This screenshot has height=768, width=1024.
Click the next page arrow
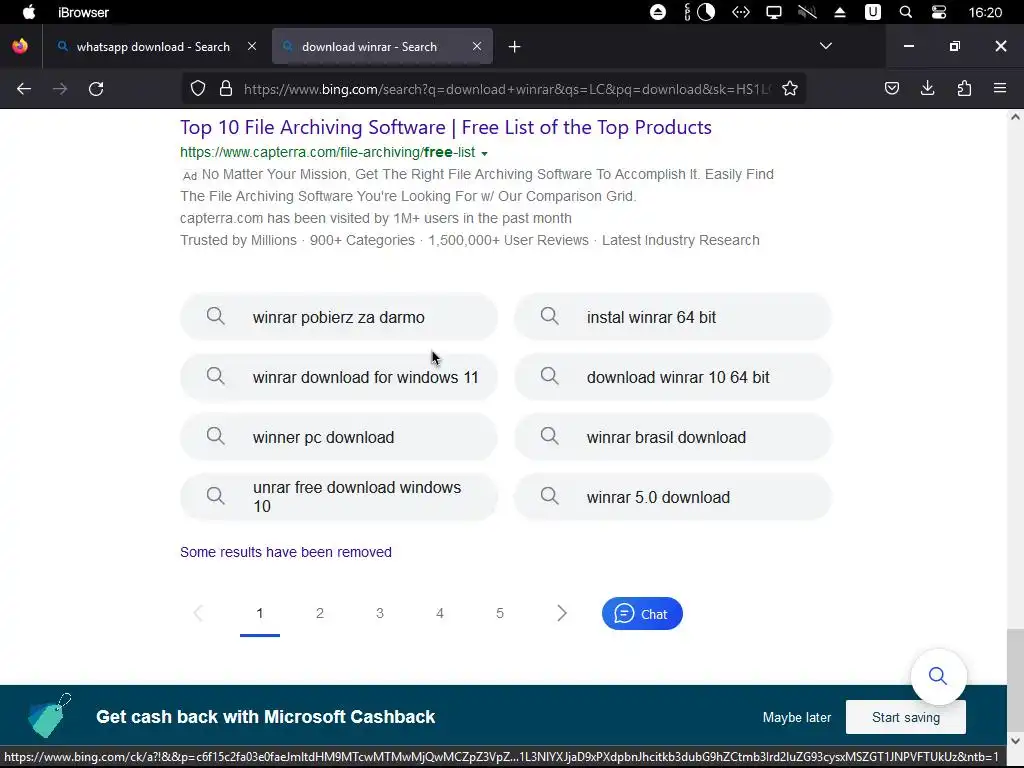[562, 613]
